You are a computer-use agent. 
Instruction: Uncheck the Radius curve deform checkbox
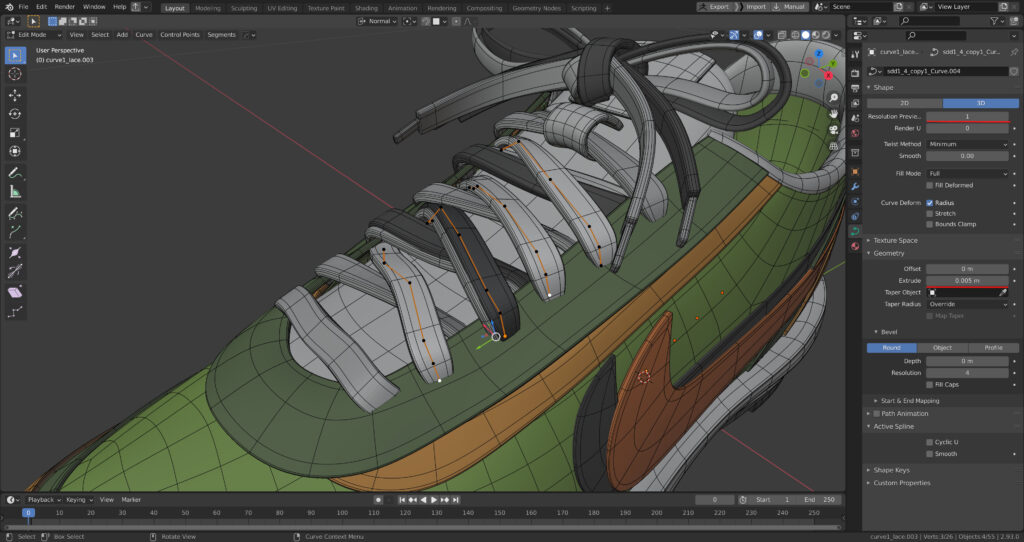tap(929, 203)
